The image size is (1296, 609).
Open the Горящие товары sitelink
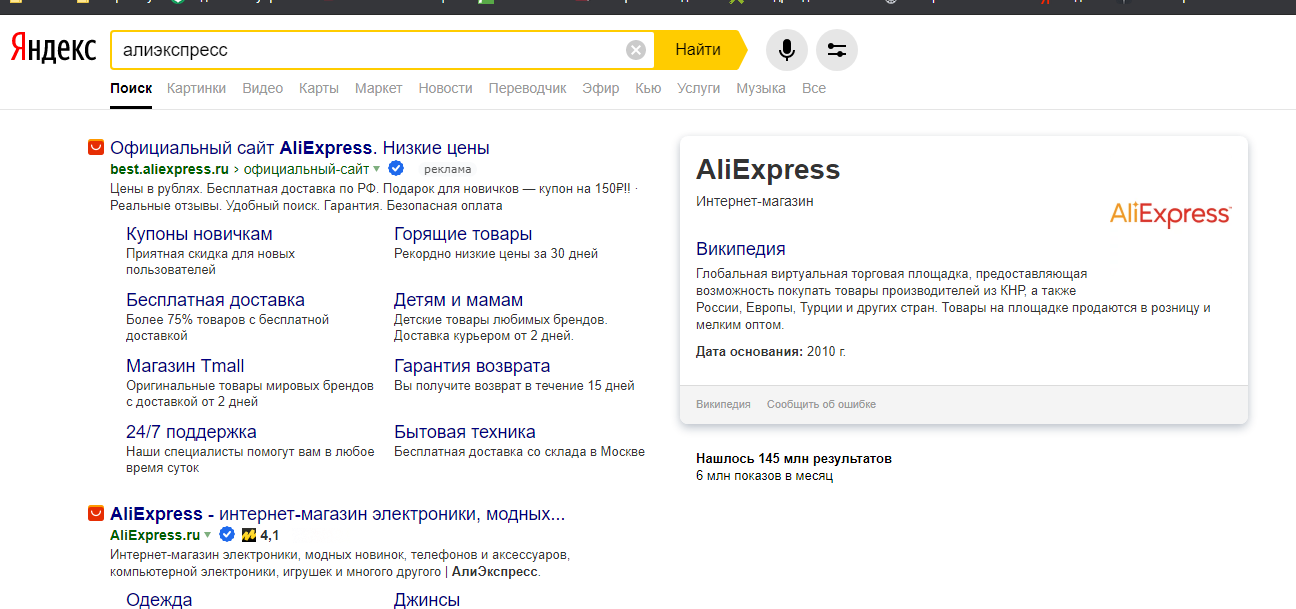point(463,234)
